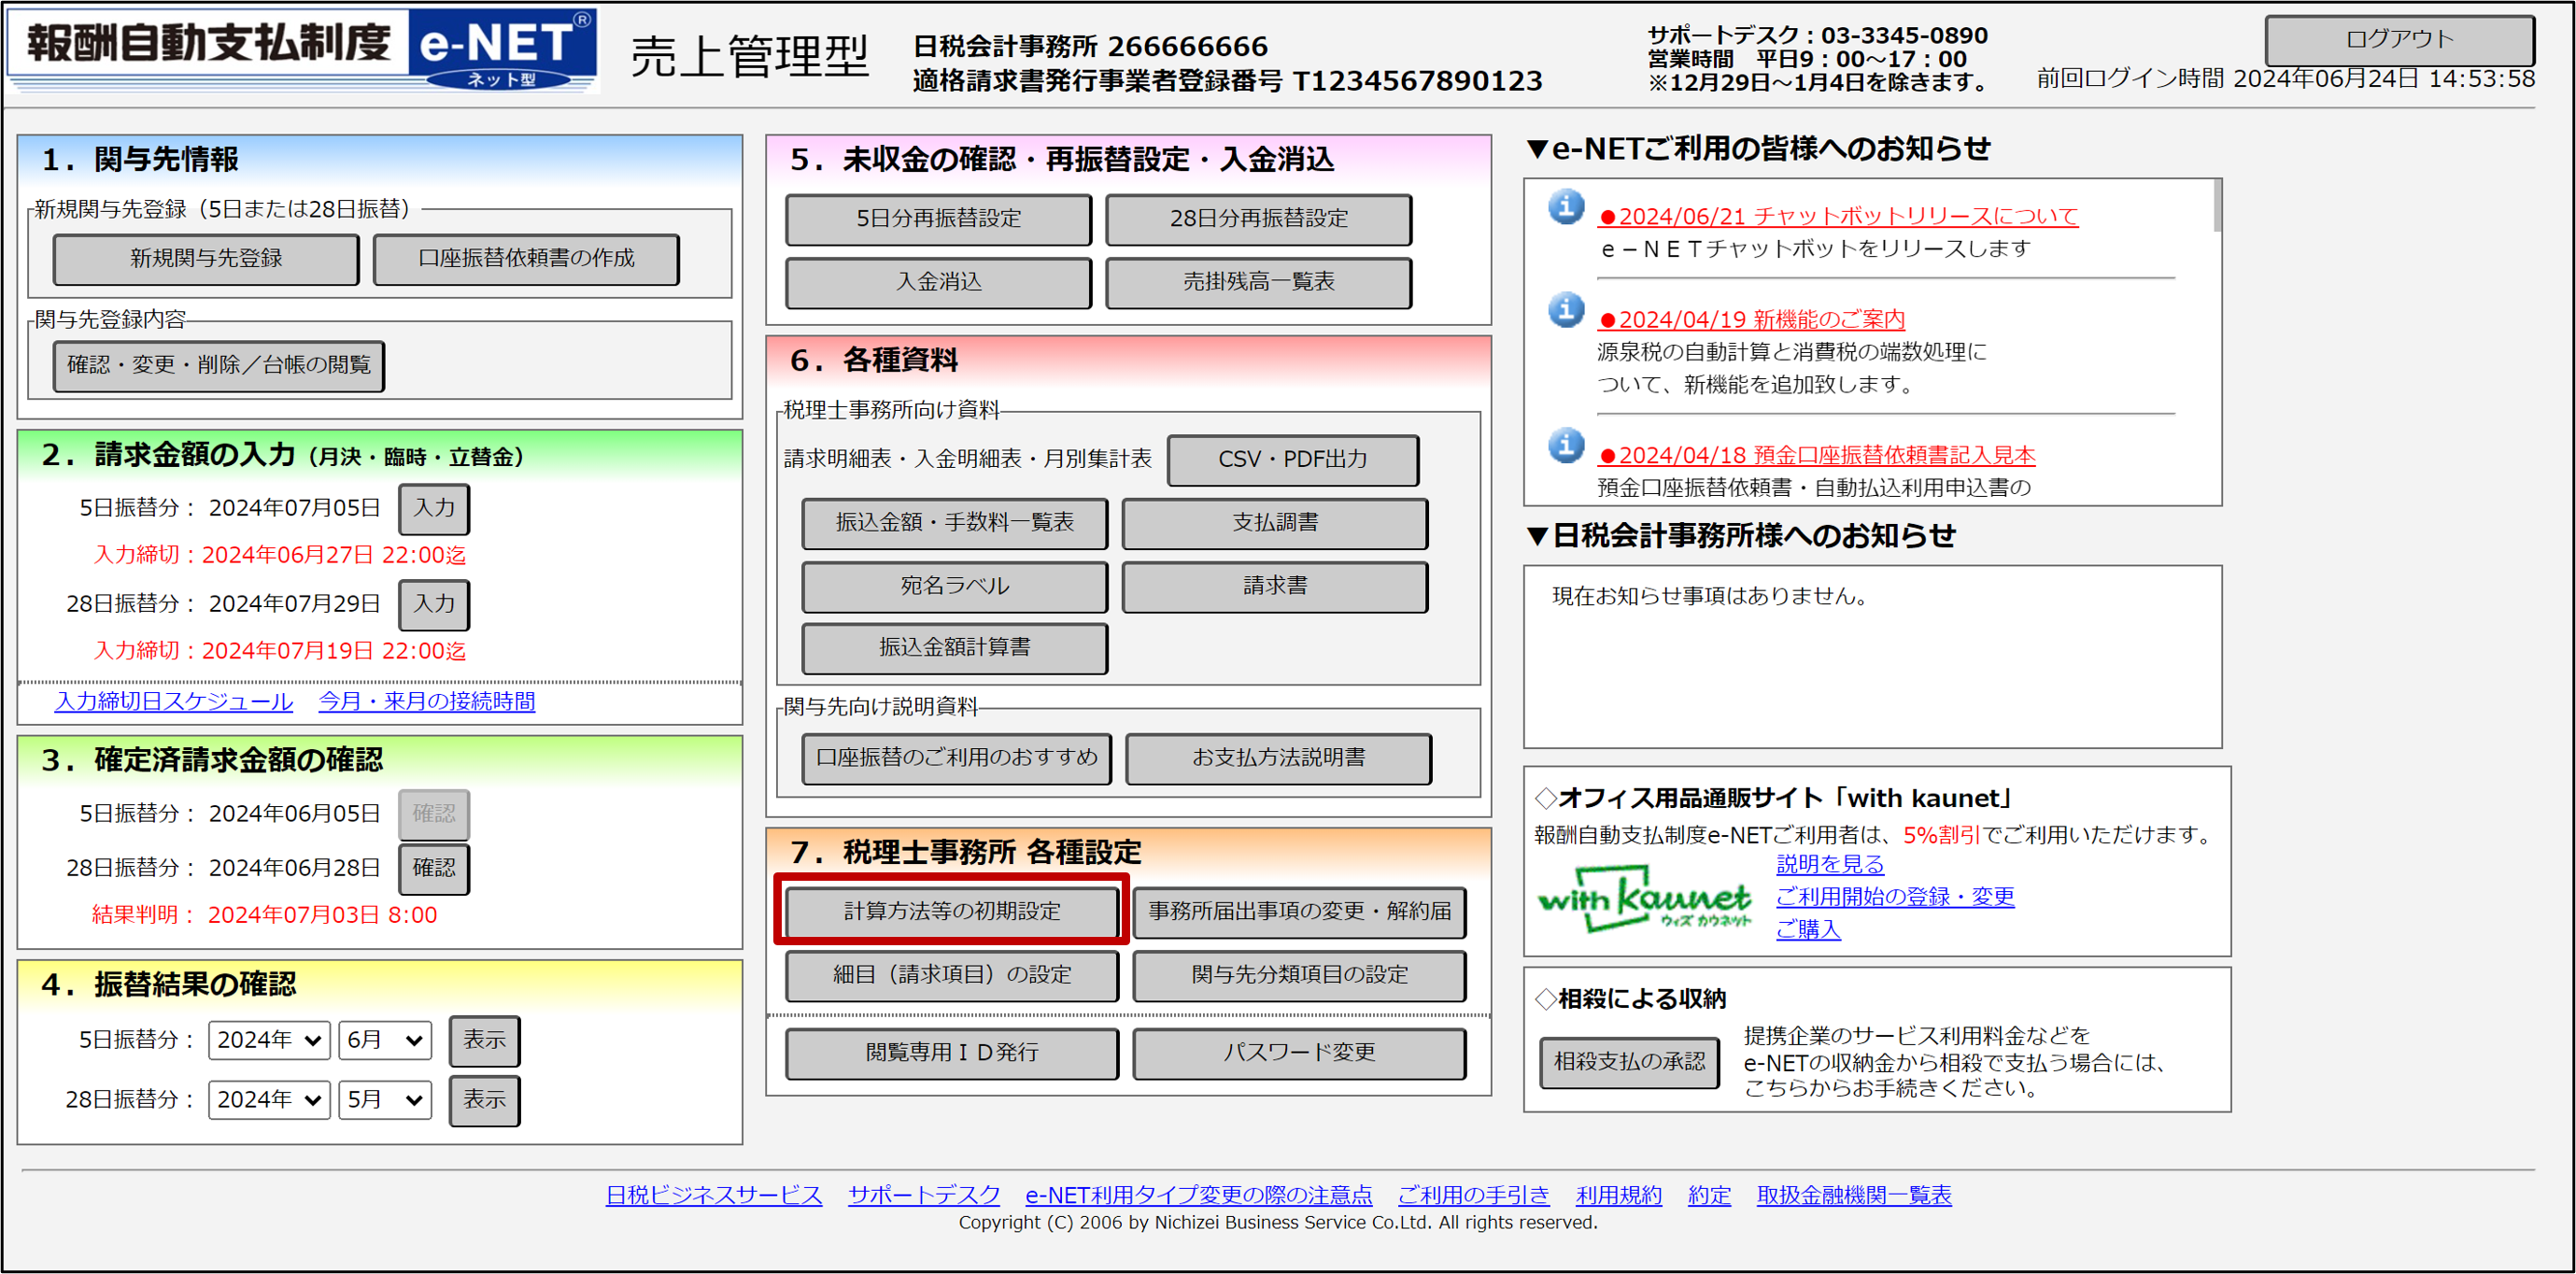Open the year dropdown for 5日振替分

coord(269,1040)
